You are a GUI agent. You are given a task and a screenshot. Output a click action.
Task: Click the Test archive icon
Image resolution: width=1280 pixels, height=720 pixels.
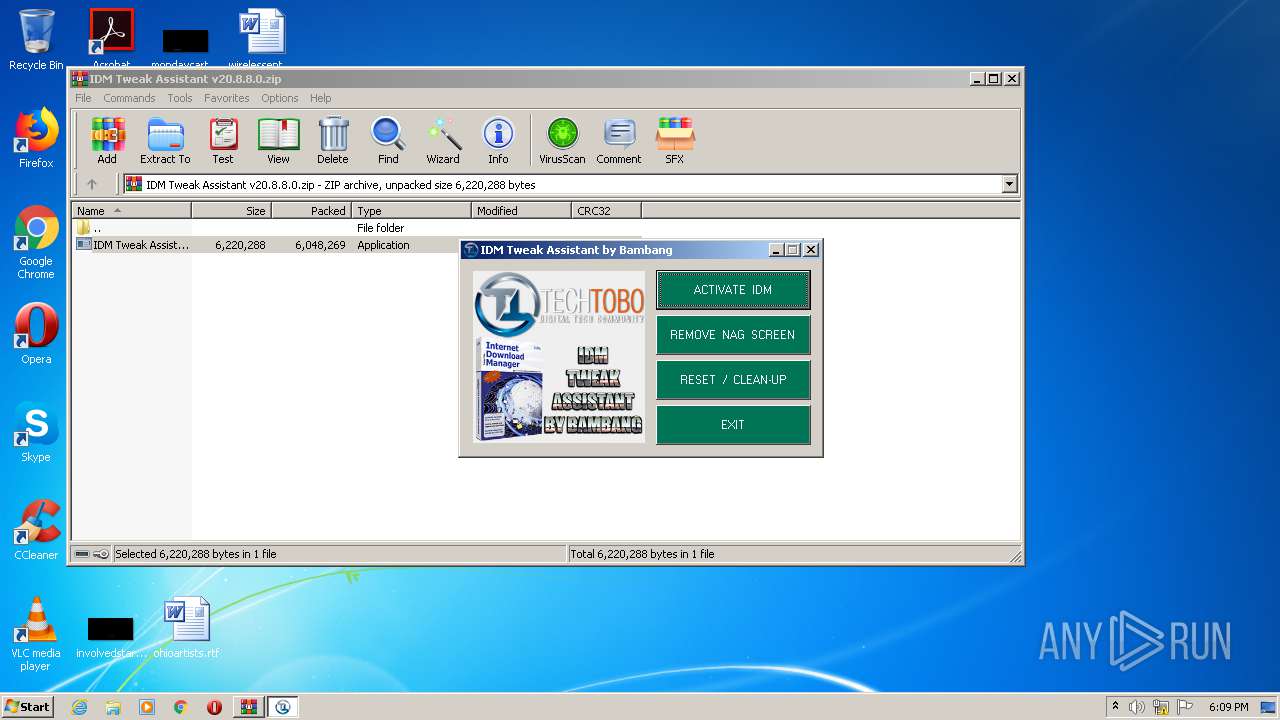pyautogui.click(x=223, y=140)
